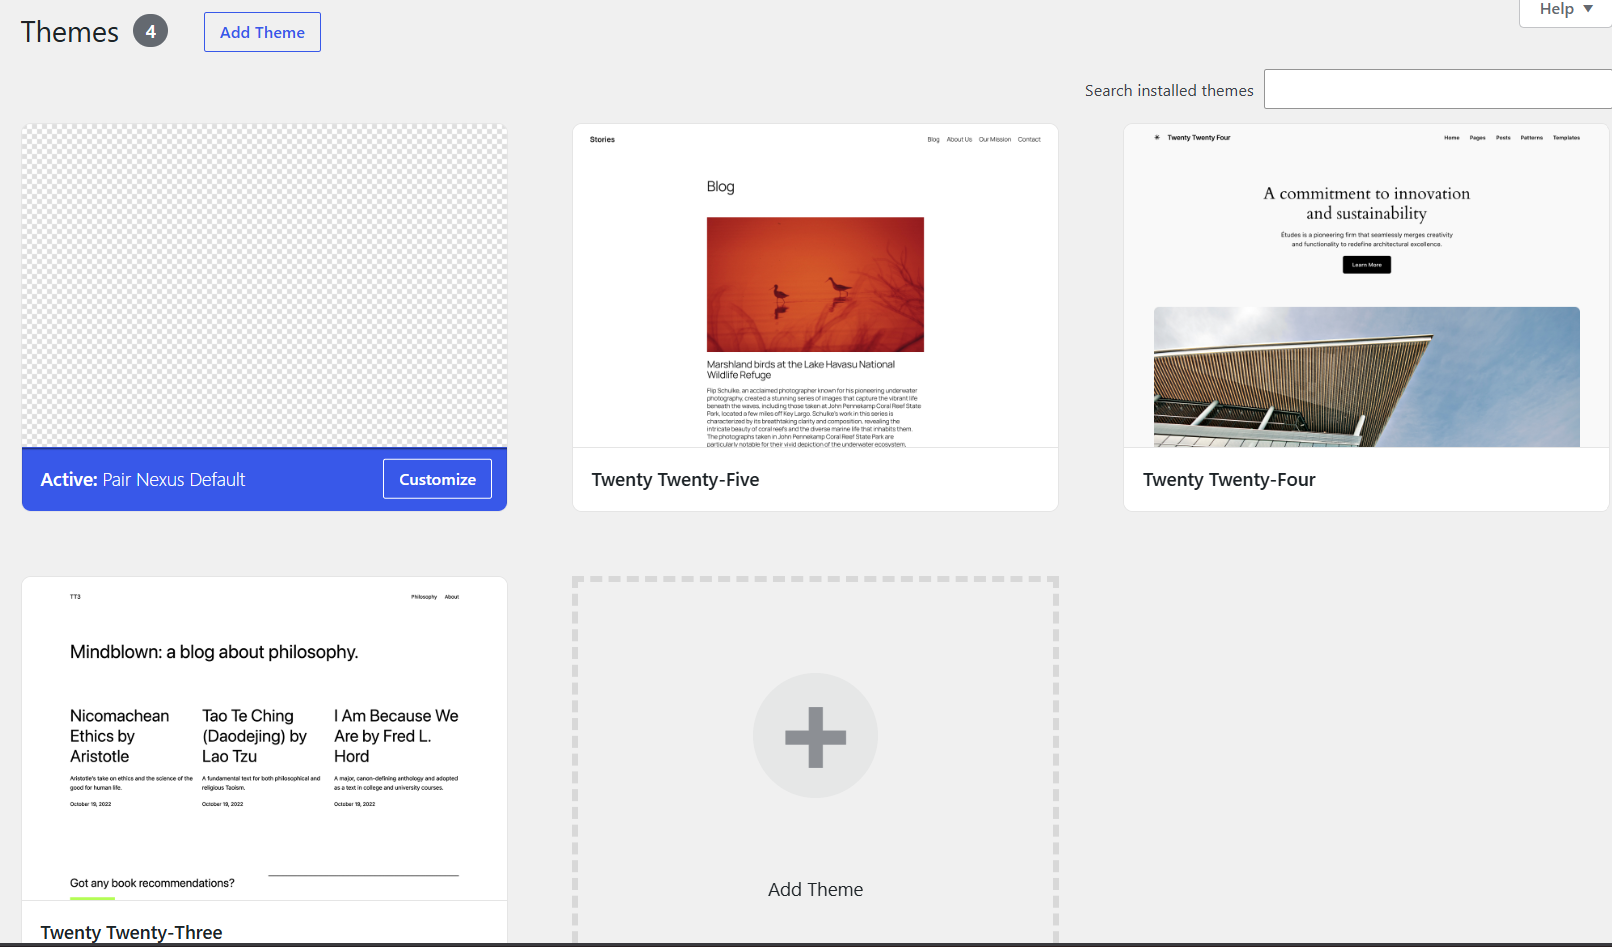Click the Add Theme button beside Themes heading
1612x947 pixels.
point(262,32)
